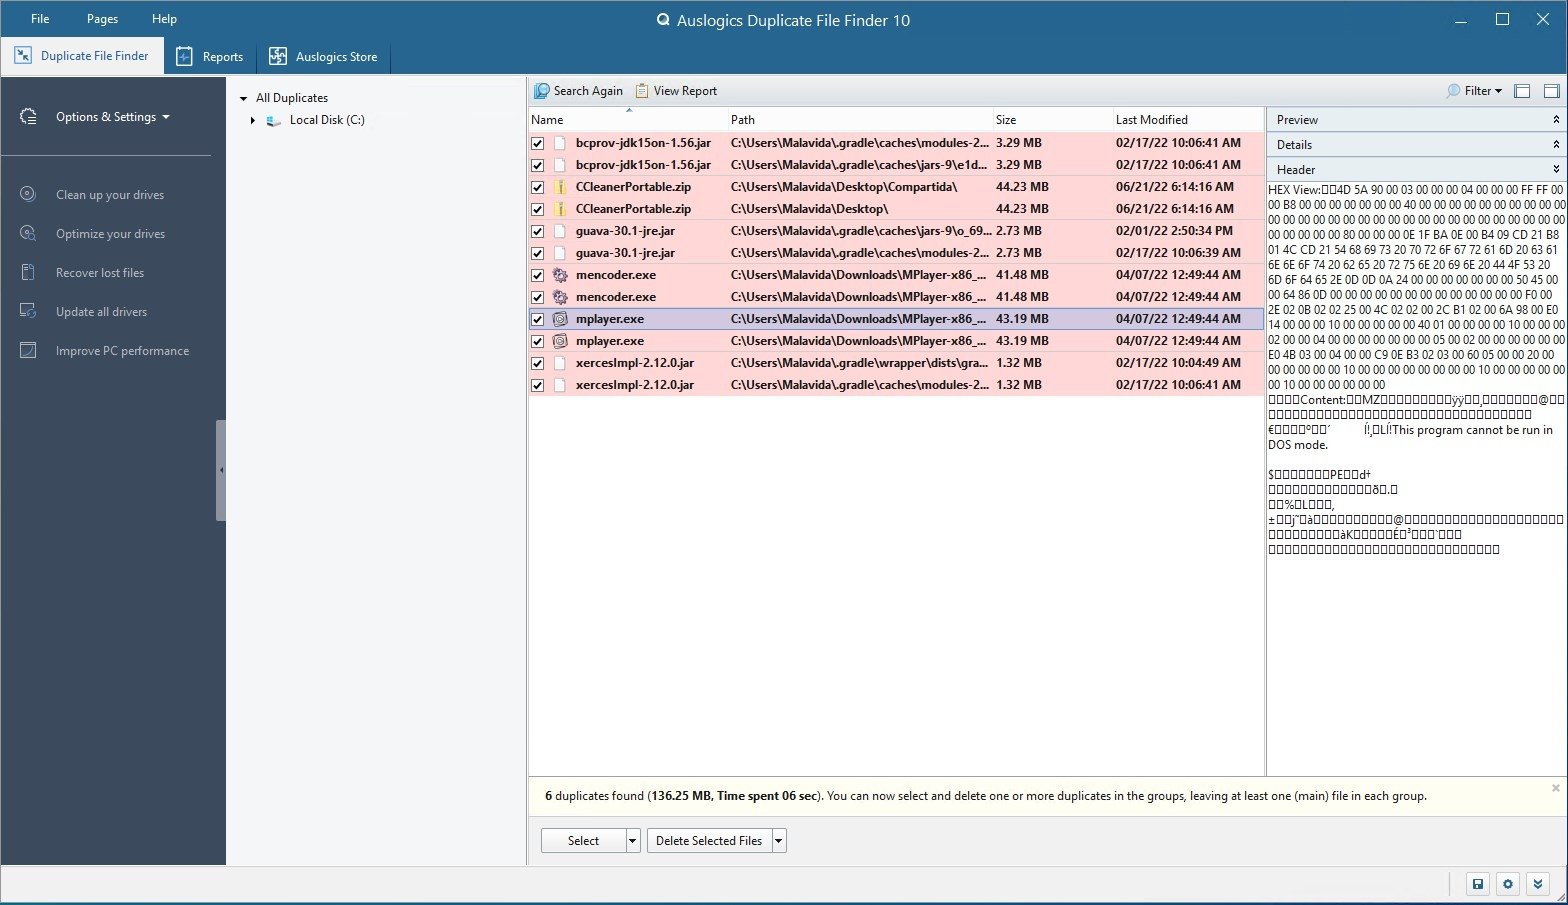Sort the list by Size column header
1568x905 pixels.
(1051, 119)
